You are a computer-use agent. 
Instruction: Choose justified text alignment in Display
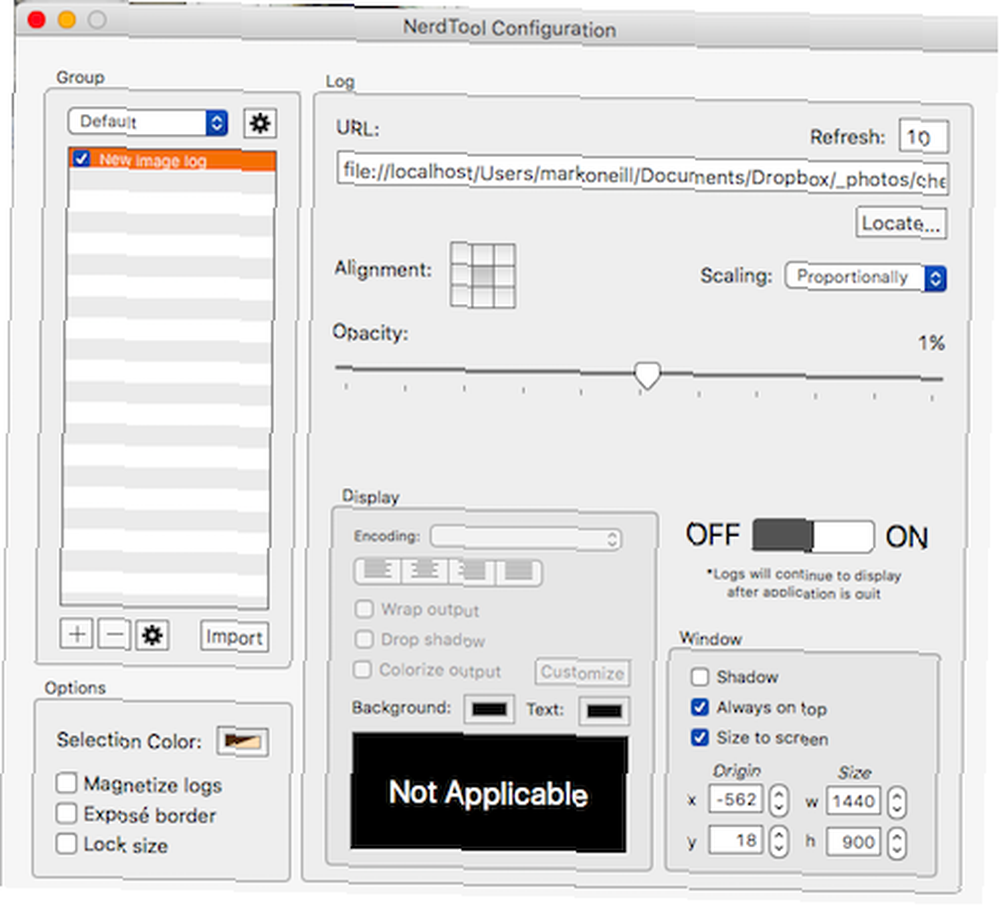pos(519,571)
